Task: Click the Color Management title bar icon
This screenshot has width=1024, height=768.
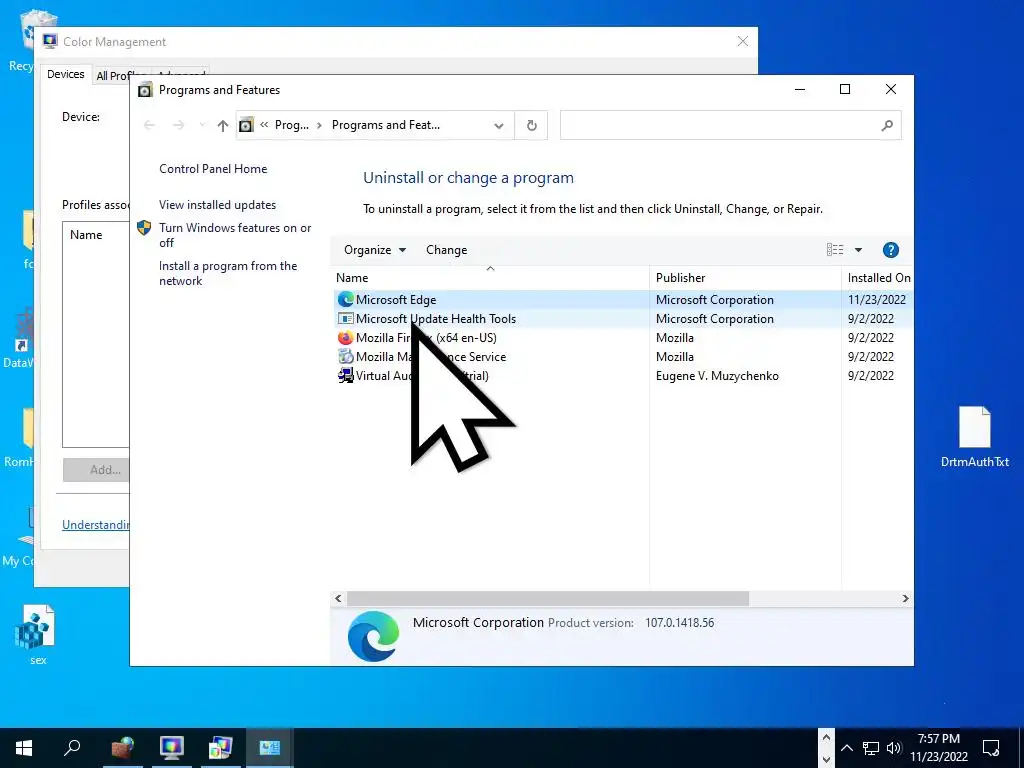Action: pos(50,42)
